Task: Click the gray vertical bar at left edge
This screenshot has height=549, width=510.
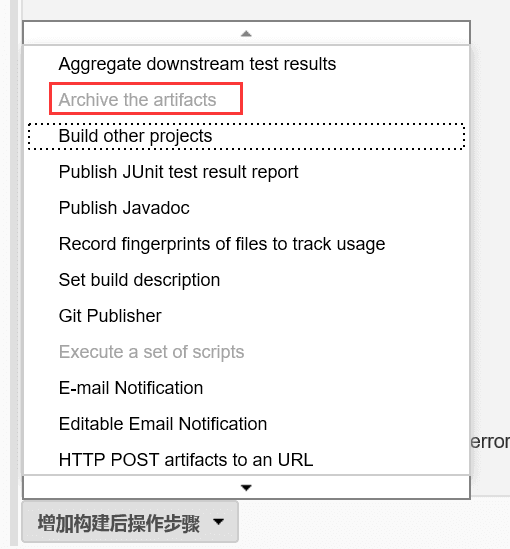Action: [14, 273]
